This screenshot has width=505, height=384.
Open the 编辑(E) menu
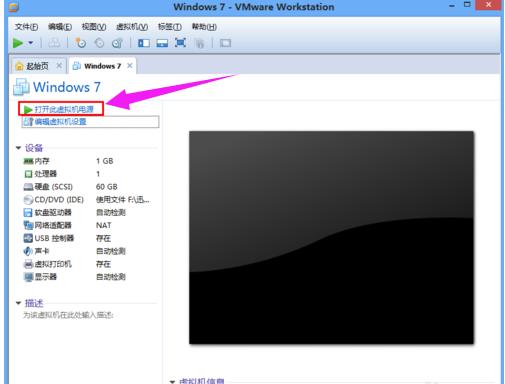tap(60, 27)
